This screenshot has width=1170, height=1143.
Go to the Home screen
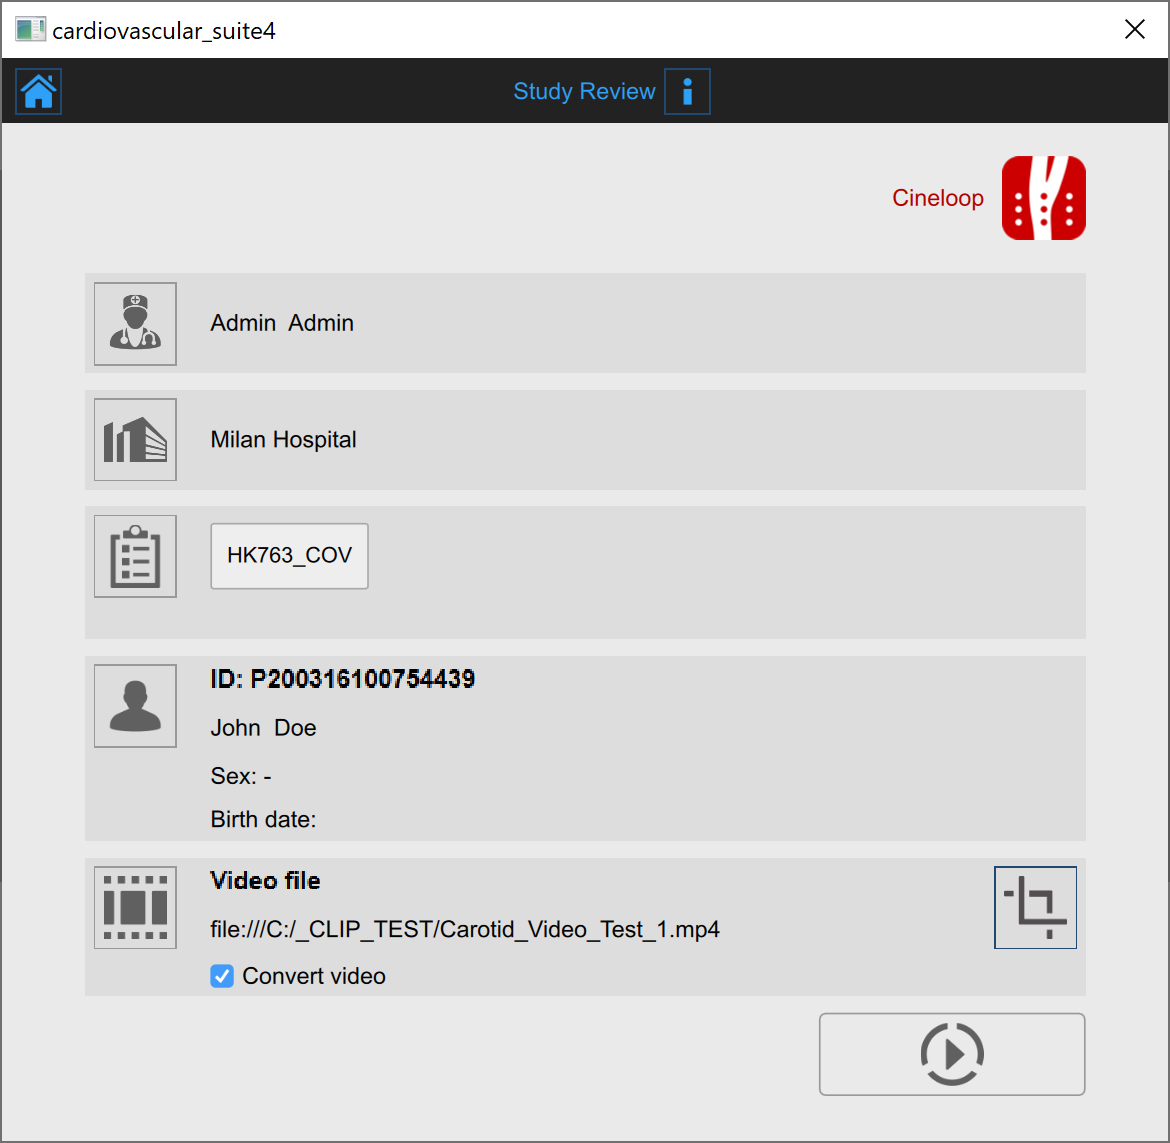tap(39, 92)
